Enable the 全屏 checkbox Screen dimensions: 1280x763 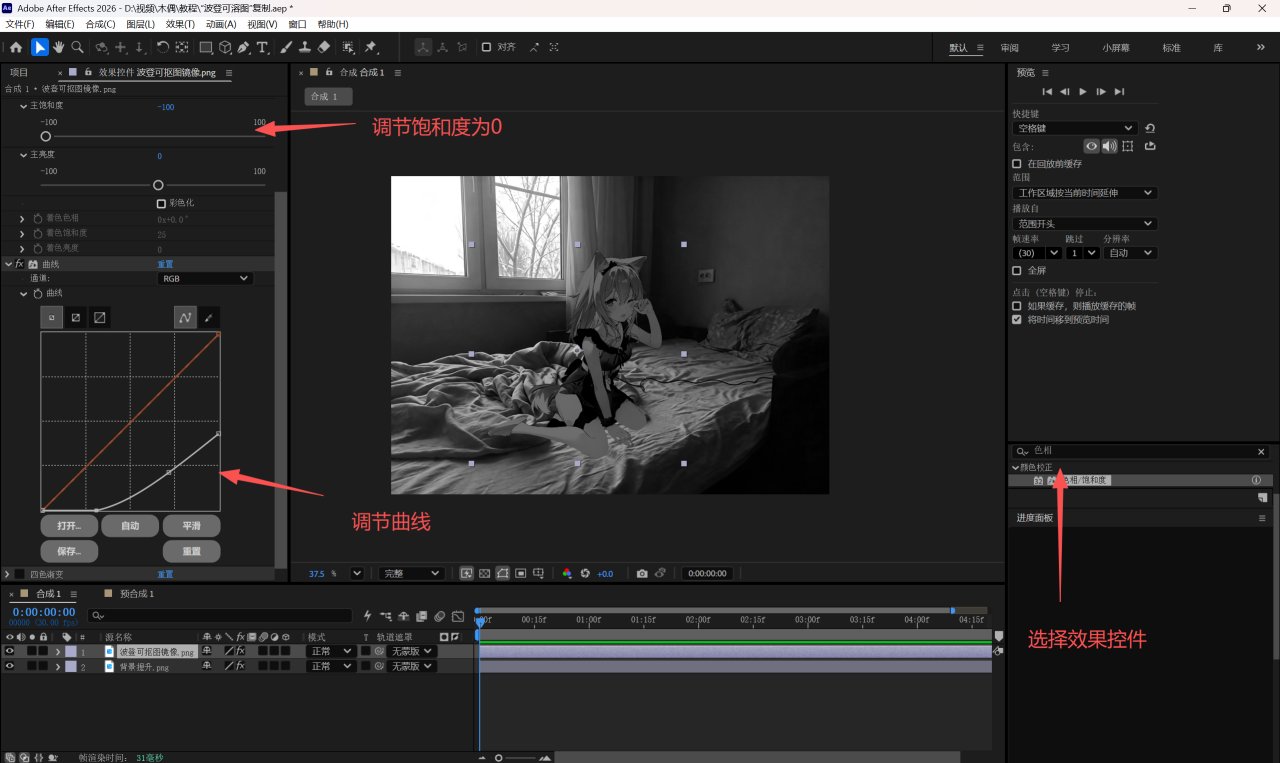coord(1017,270)
